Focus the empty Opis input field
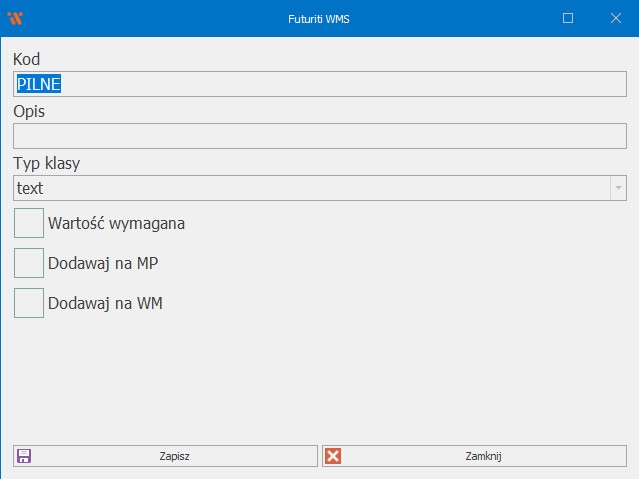The image size is (639, 479). [x=319, y=136]
